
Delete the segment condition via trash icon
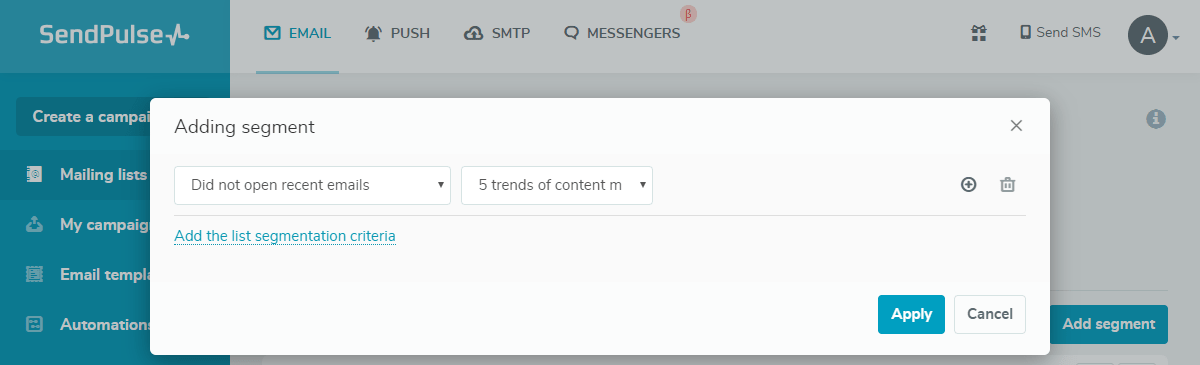coord(1008,185)
